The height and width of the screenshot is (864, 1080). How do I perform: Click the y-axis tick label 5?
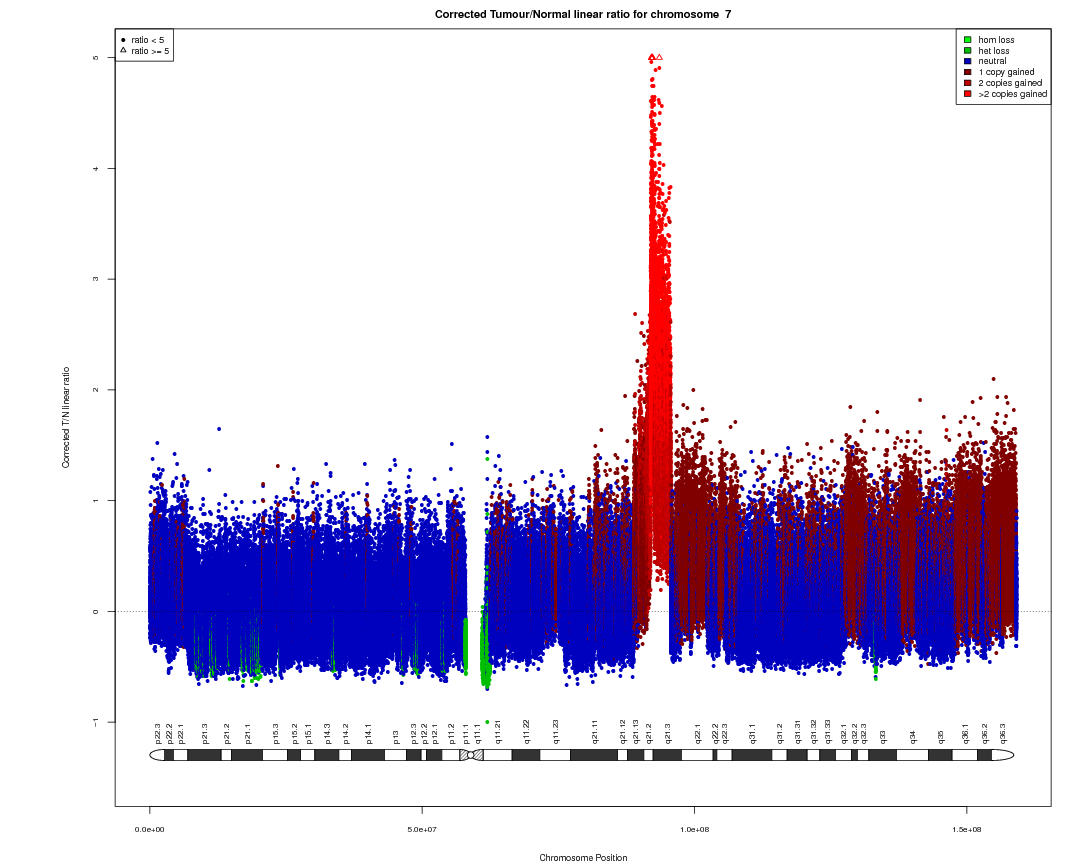point(96,58)
